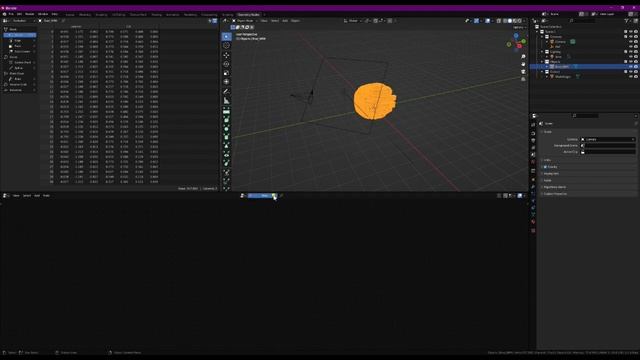The image size is (640, 360).
Task: Hide the Cameras collection in viewport
Action: point(631,37)
